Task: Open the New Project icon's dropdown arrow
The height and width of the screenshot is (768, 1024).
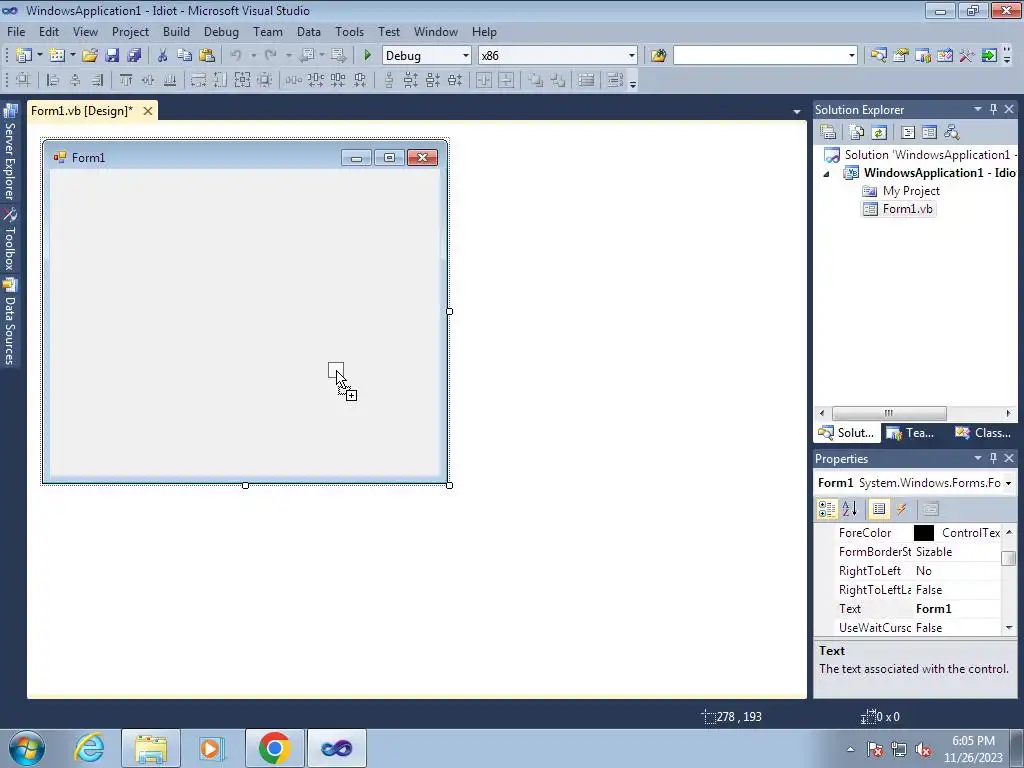Action: (39, 56)
